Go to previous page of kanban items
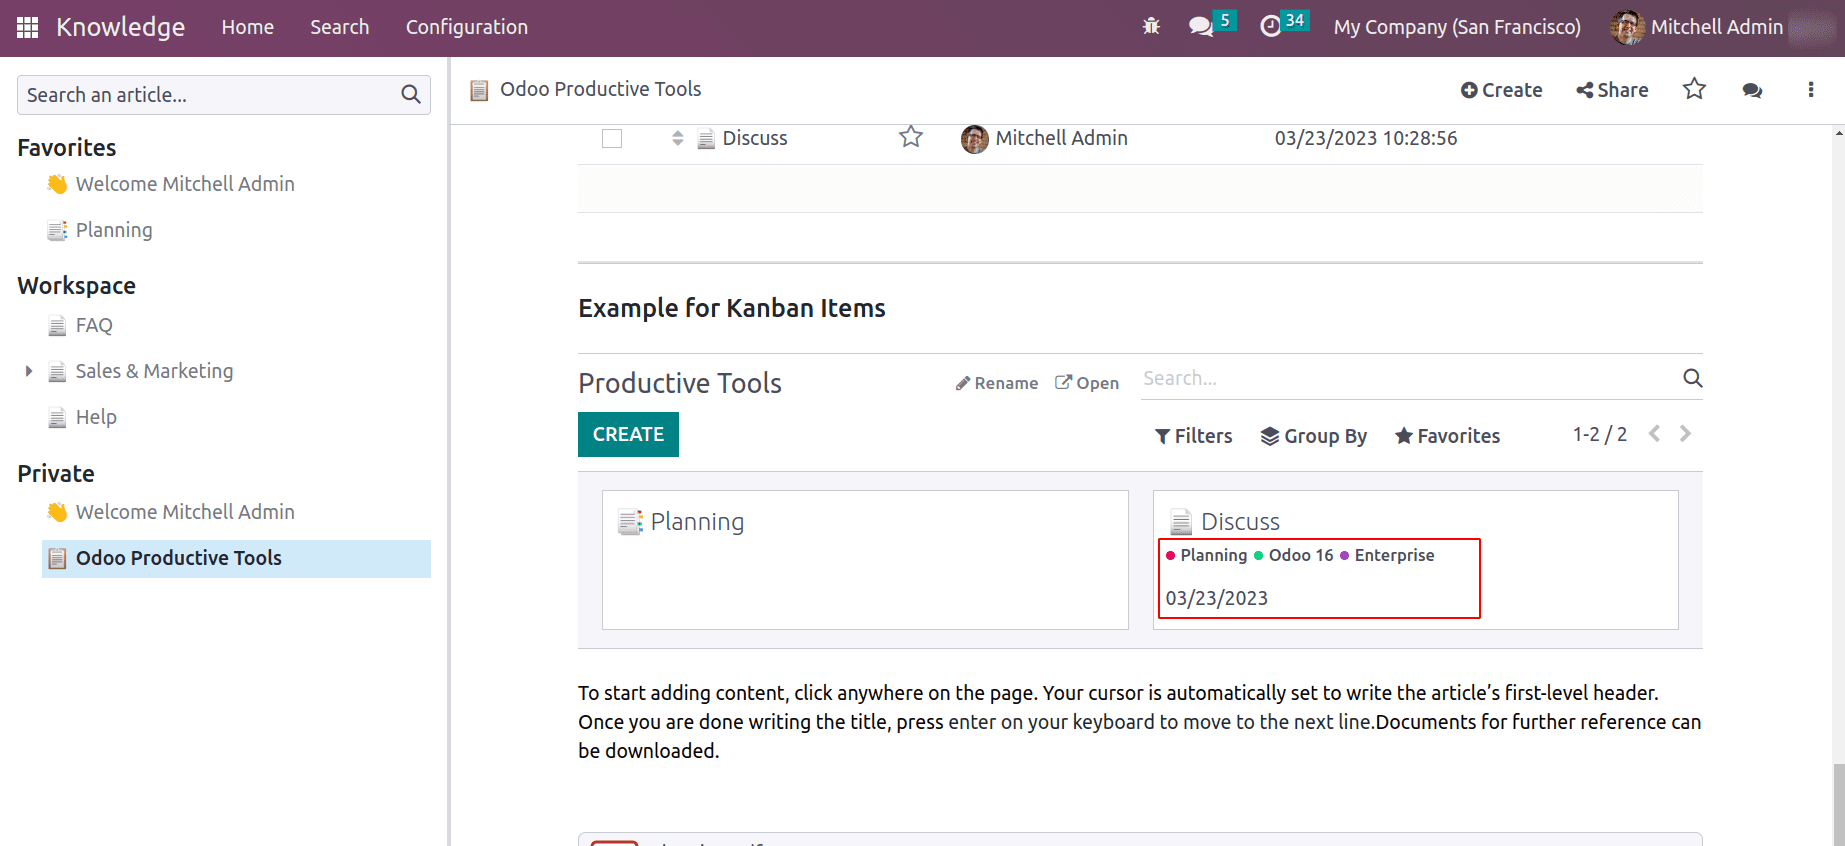Image resolution: width=1845 pixels, height=846 pixels. [x=1655, y=434]
